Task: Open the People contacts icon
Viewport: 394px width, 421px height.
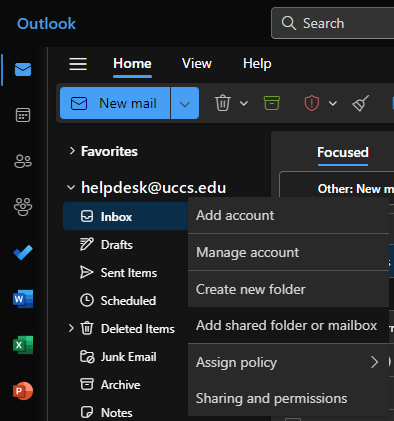Action: (x=23, y=161)
